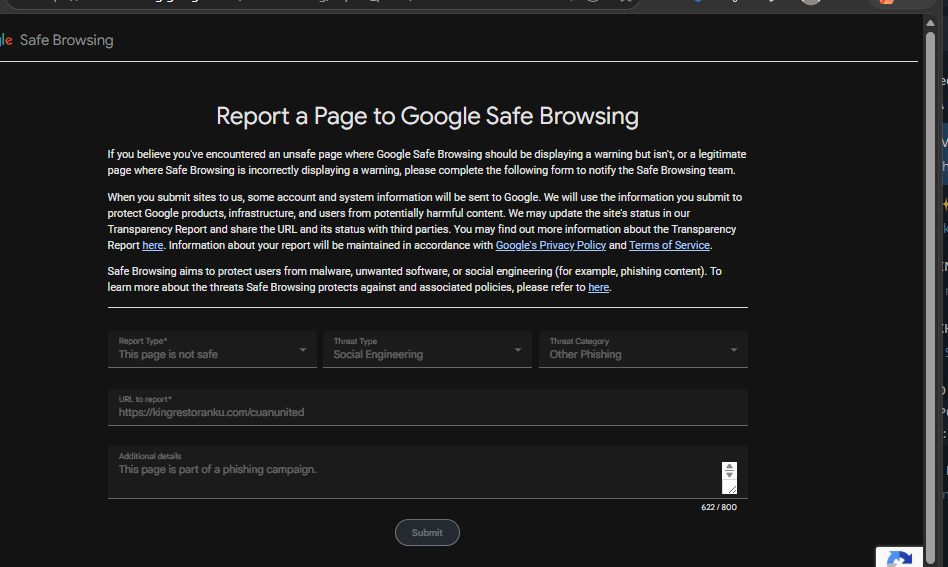
Task: Open the Terms of Service link
Action: click(x=669, y=245)
